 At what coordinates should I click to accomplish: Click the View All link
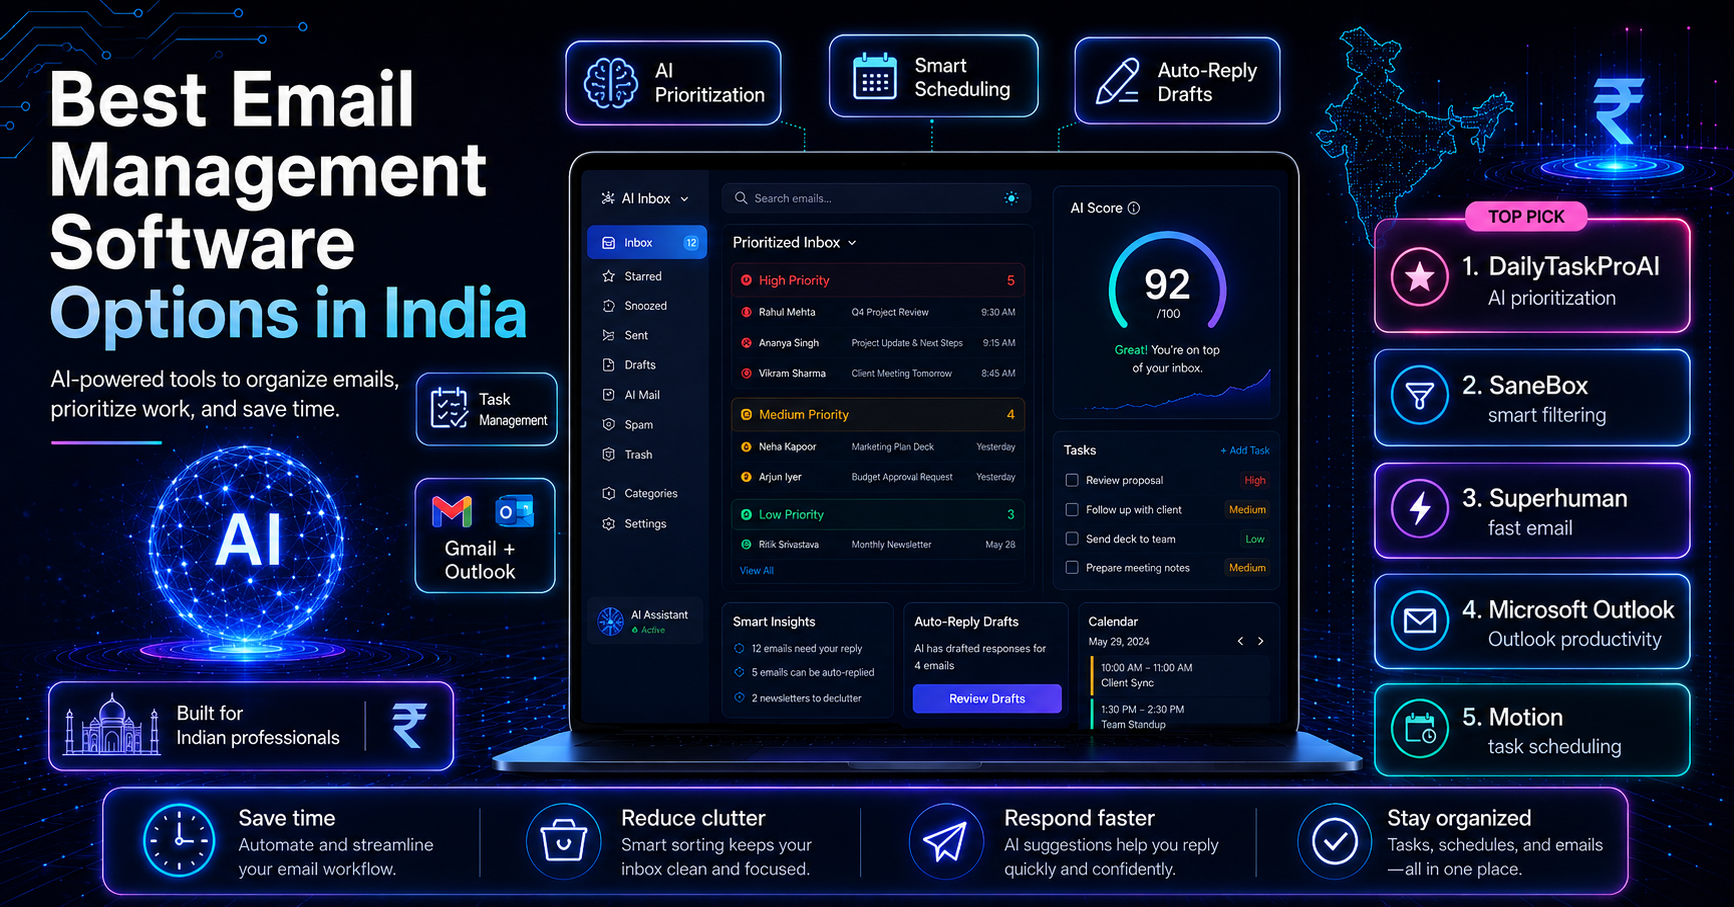coord(757,570)
